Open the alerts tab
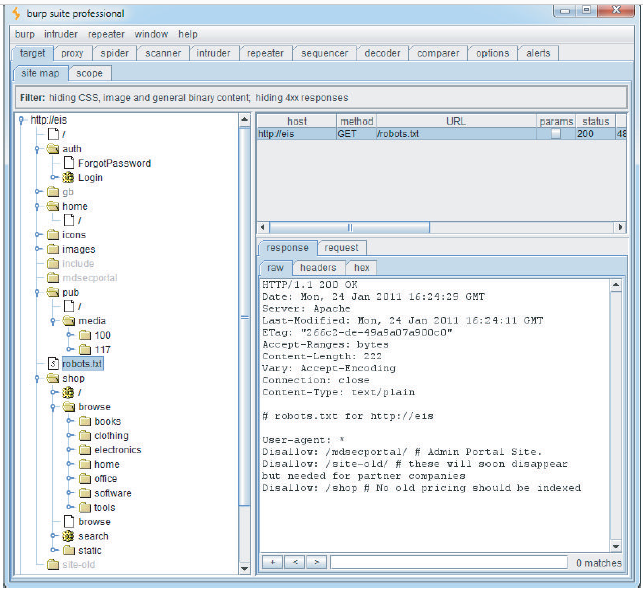The height and width of the screenshot is (592, 643). 538,53
